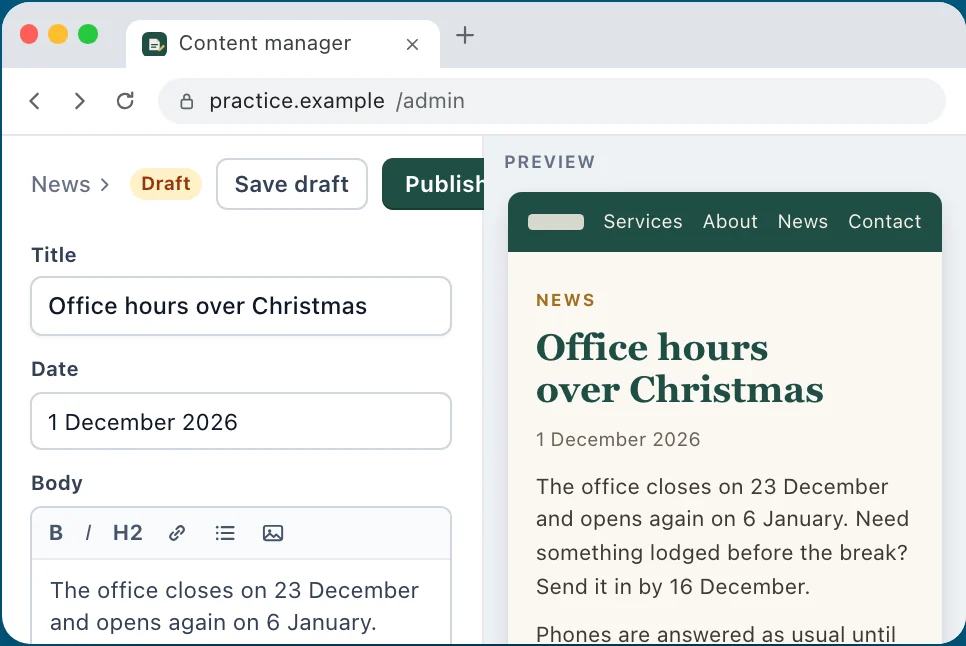
Task: Open About in preview navigation
Action: [731, 222]
